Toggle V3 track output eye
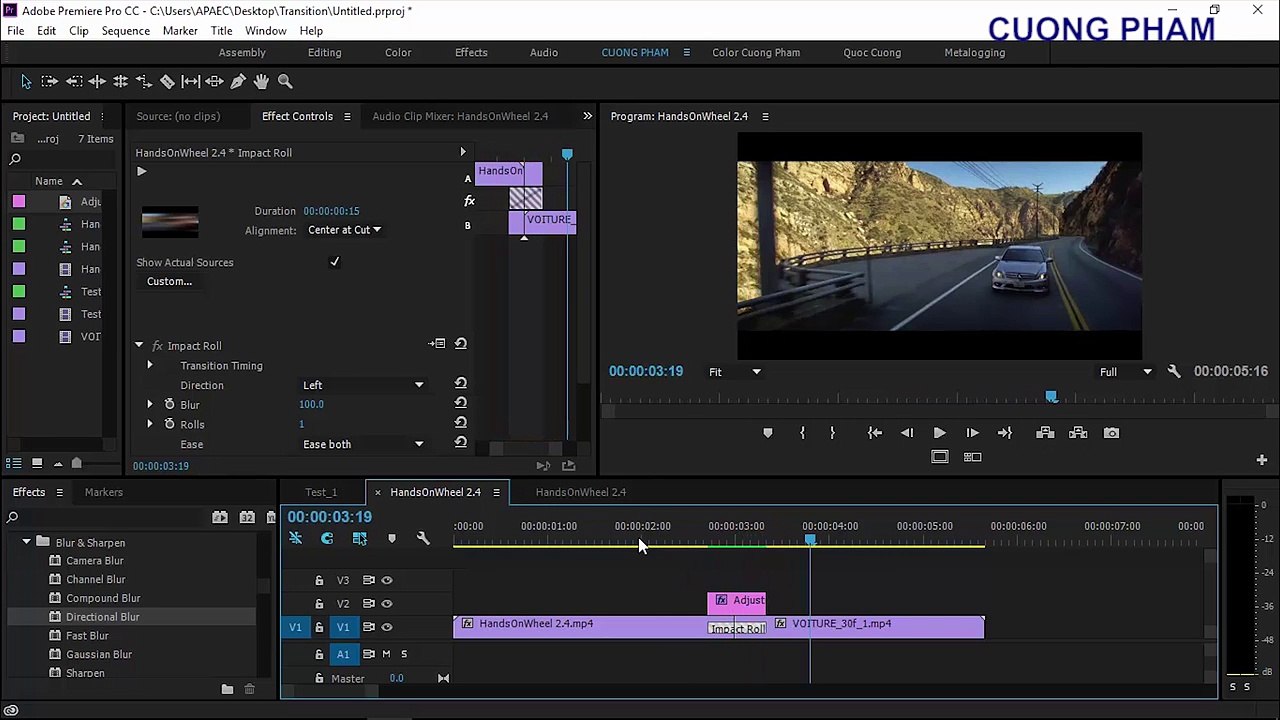Image resolution: width=1280 pixels, height=720 pixels. [x=387, y=580]
